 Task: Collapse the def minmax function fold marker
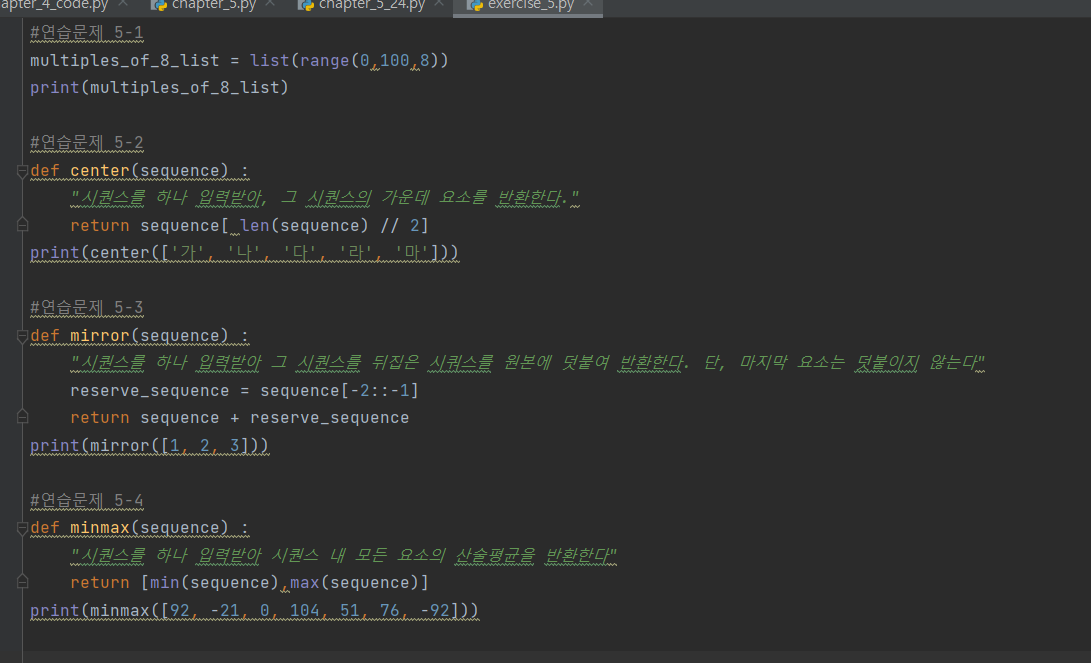pos(22,528)
